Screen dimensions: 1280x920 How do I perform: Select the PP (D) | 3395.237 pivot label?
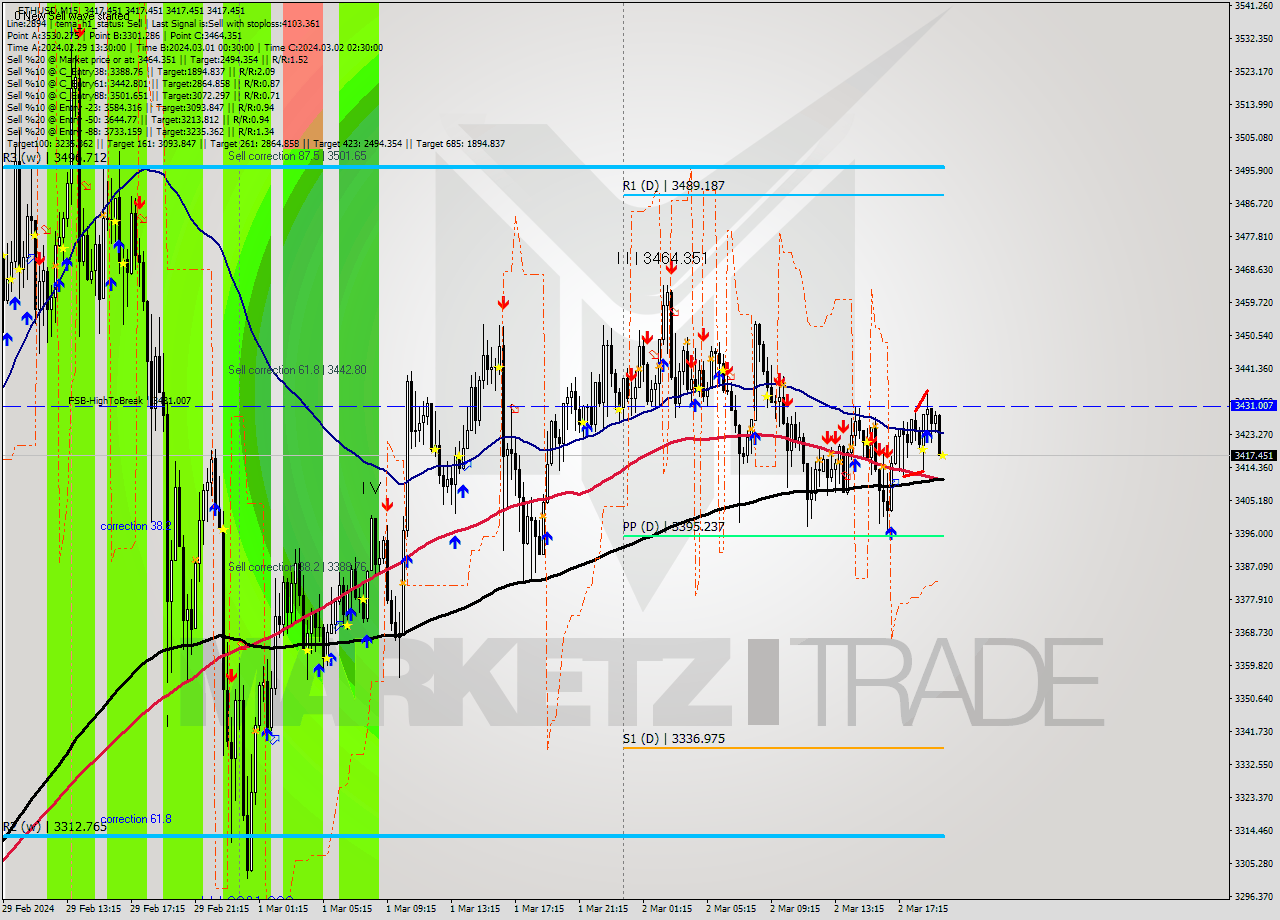coord(673,527)
